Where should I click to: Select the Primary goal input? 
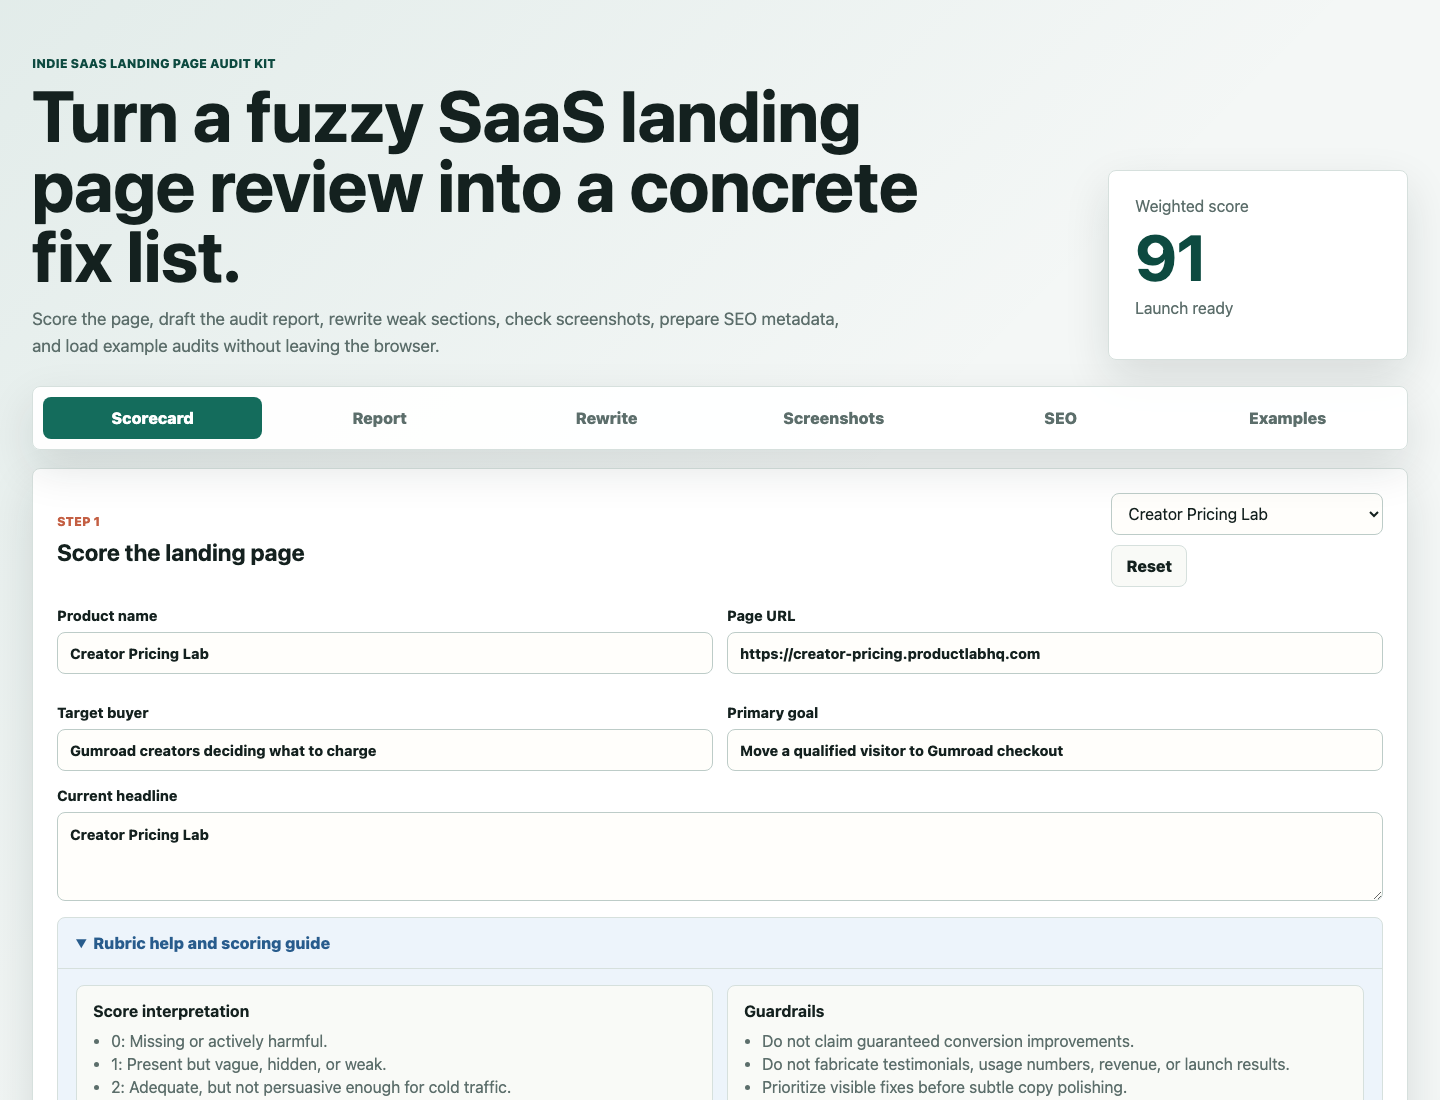(1054, 750)
